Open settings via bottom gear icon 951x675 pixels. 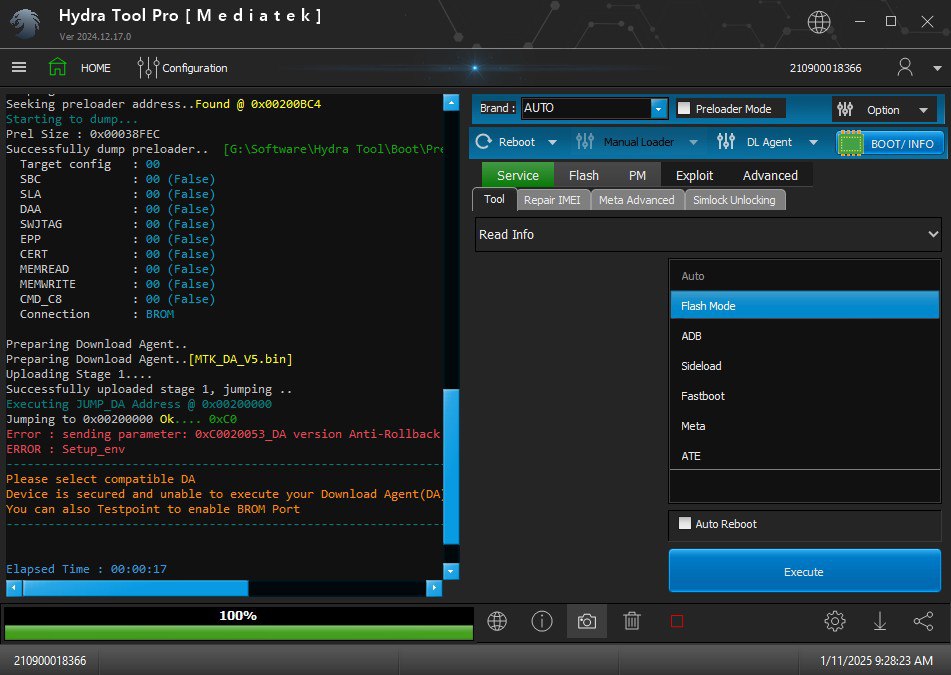pos(835,621)
